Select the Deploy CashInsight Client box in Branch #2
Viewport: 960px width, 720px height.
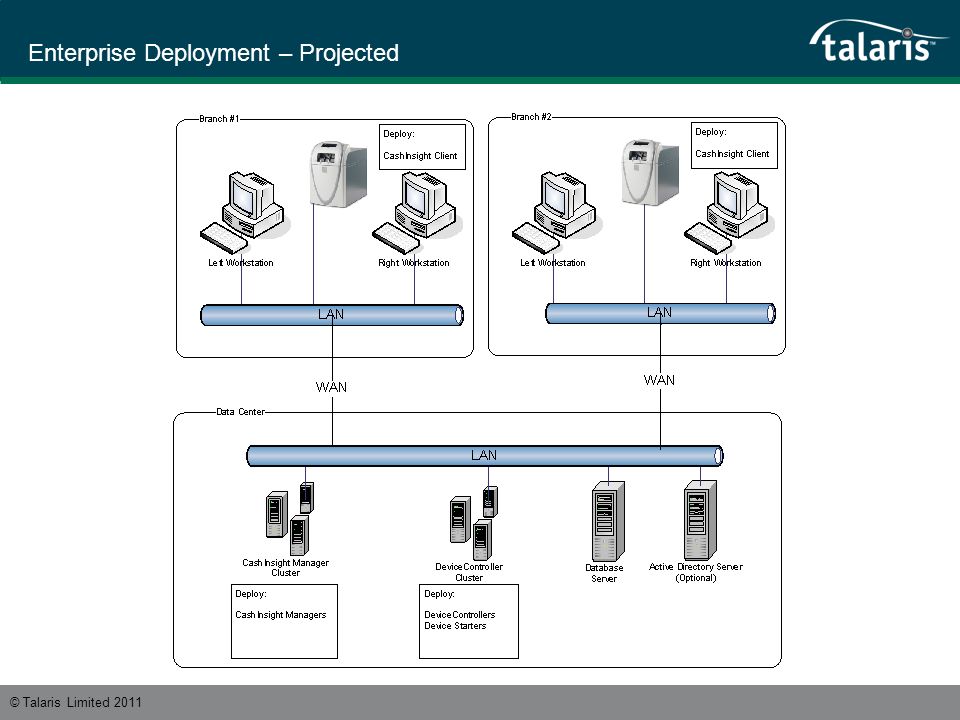coord(734,145)
